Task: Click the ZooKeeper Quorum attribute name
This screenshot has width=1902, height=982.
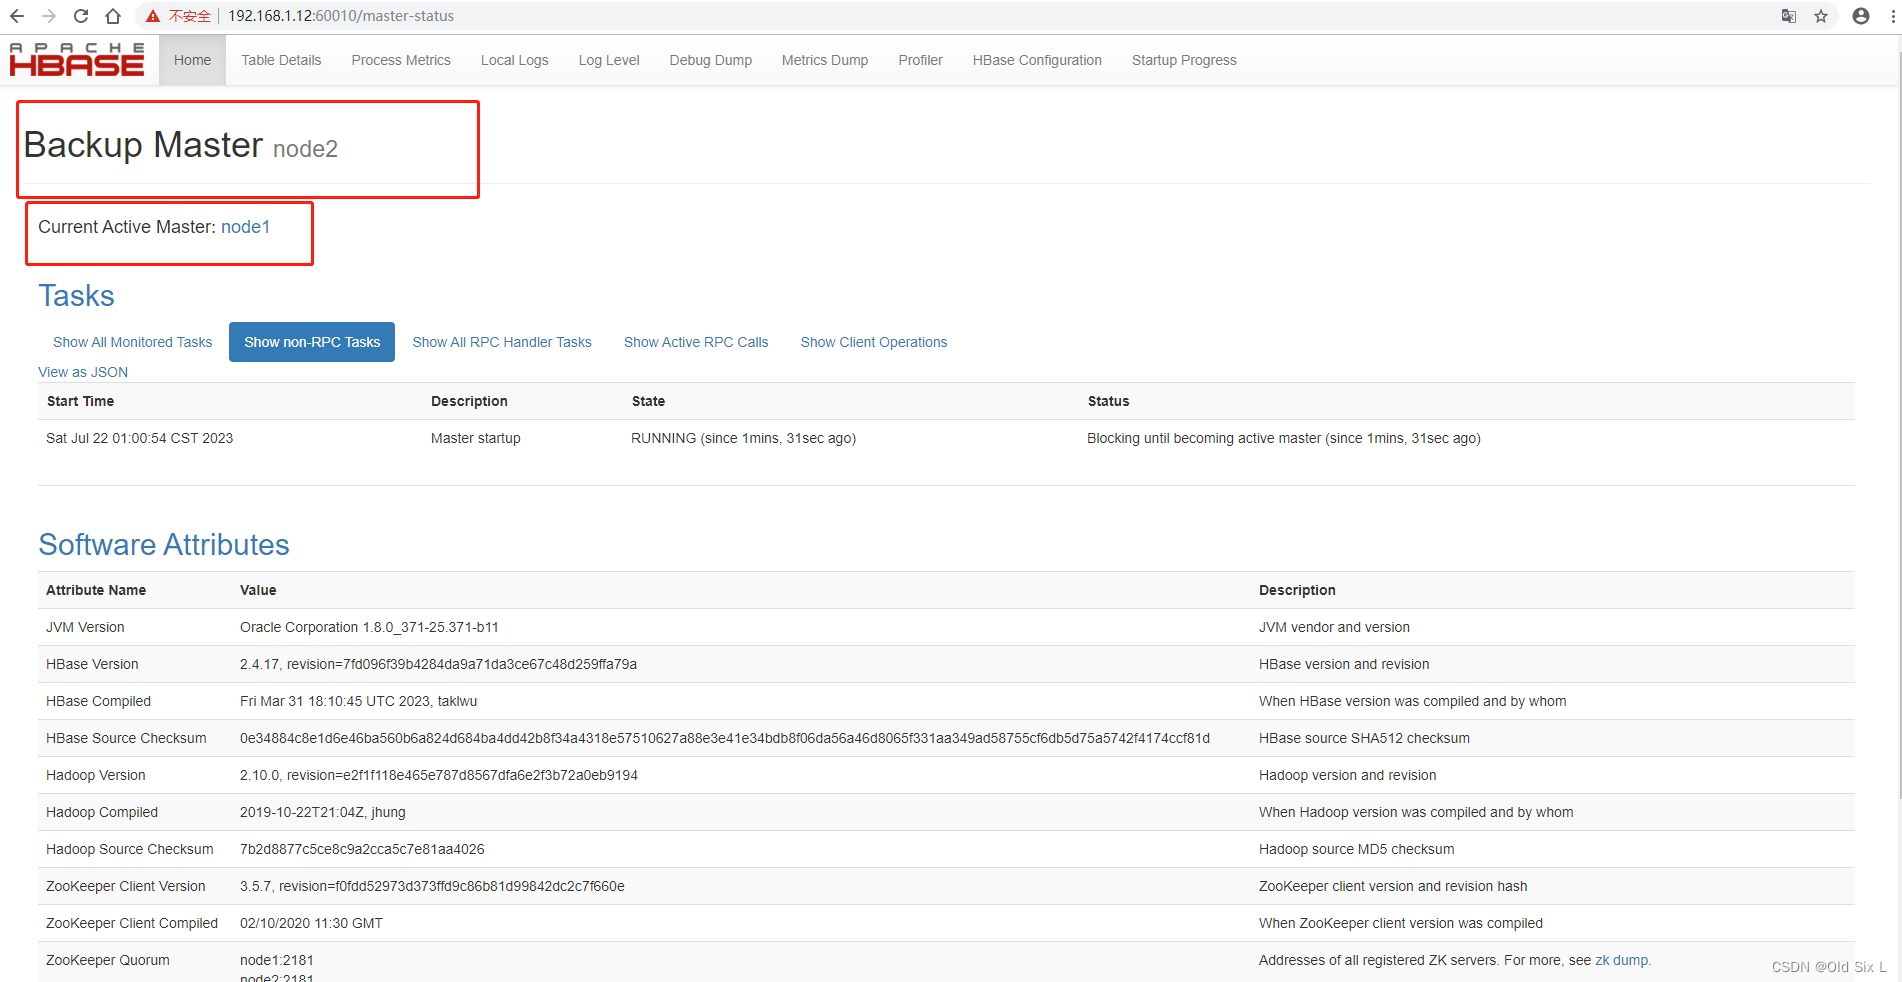Action: (x=108, y=960)
